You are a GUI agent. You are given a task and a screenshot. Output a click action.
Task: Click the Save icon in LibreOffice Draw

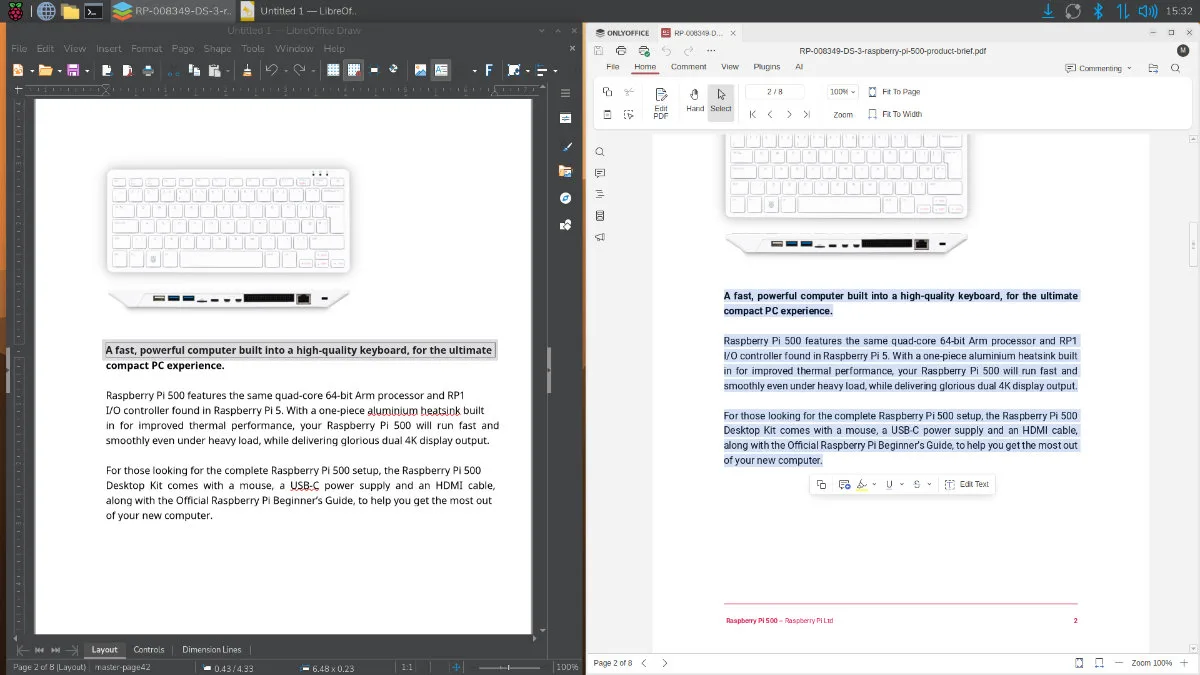click(x=72, y=71)
